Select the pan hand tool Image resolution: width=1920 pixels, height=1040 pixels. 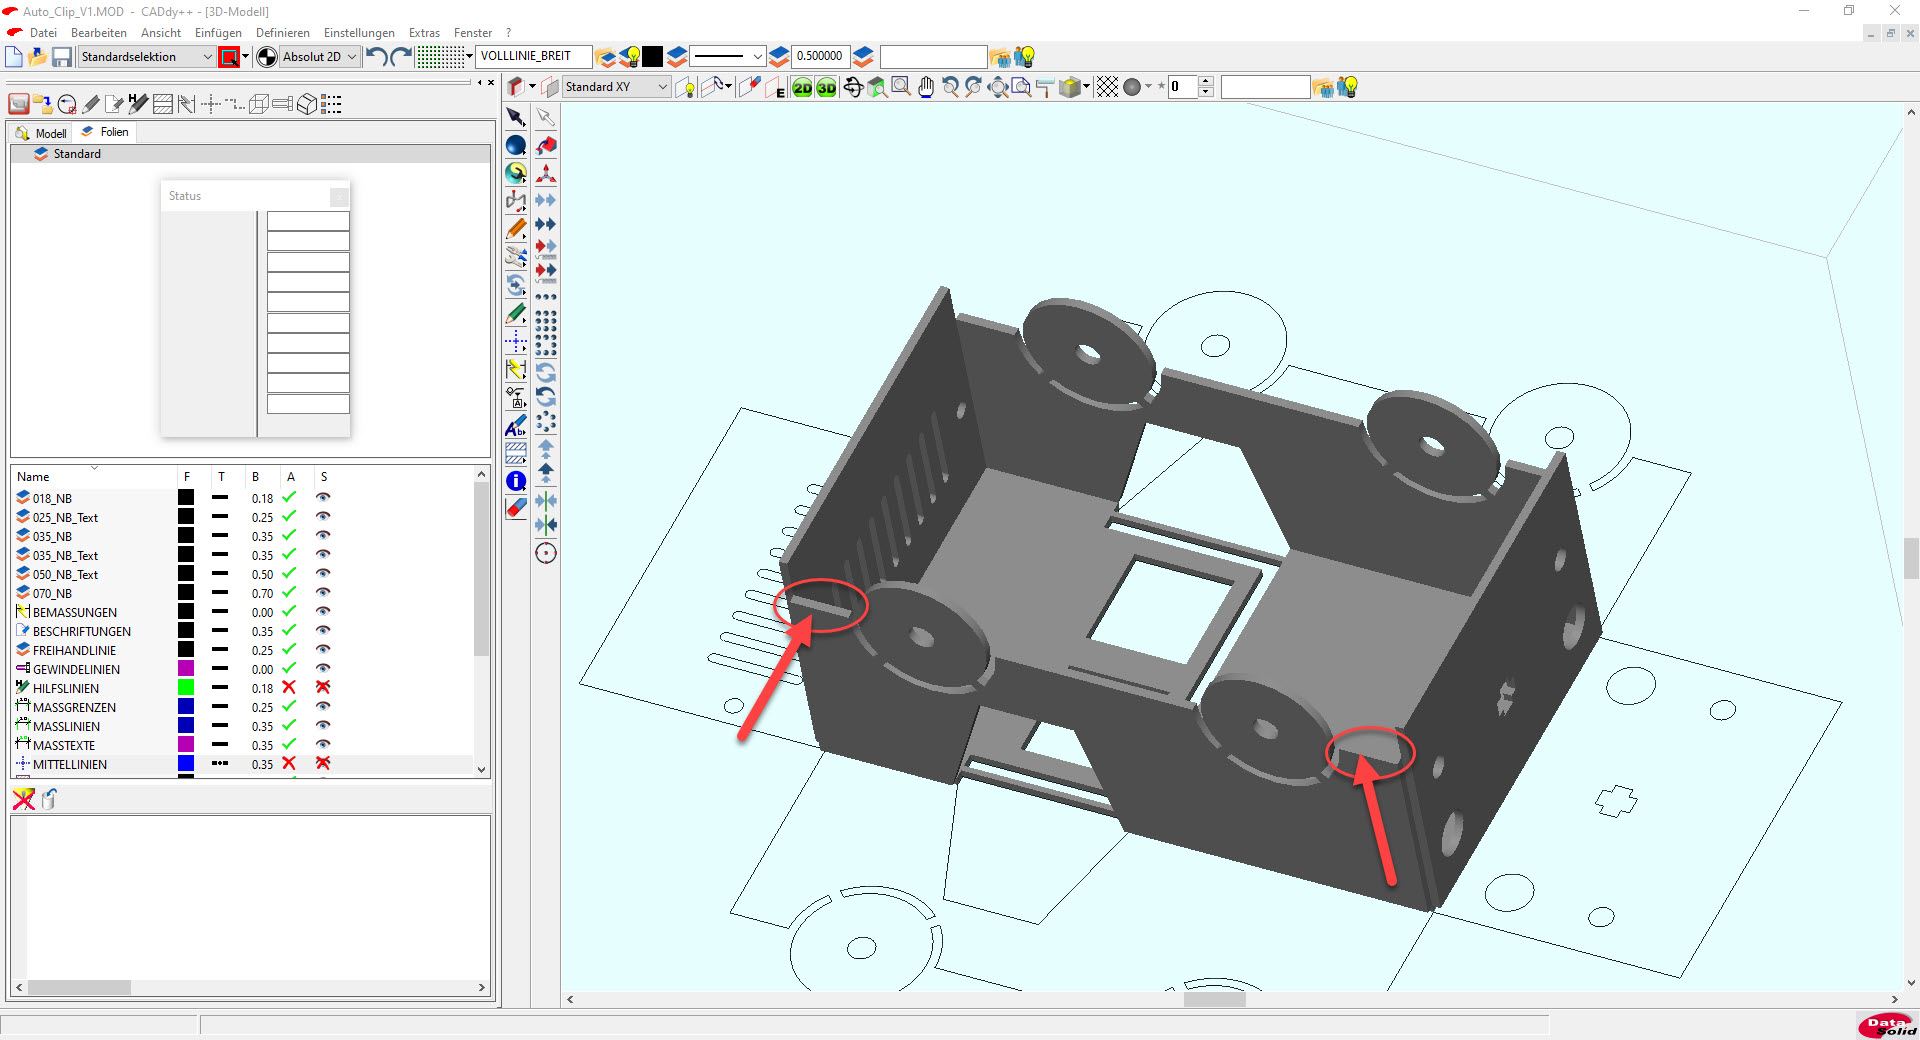click(926, 88)
